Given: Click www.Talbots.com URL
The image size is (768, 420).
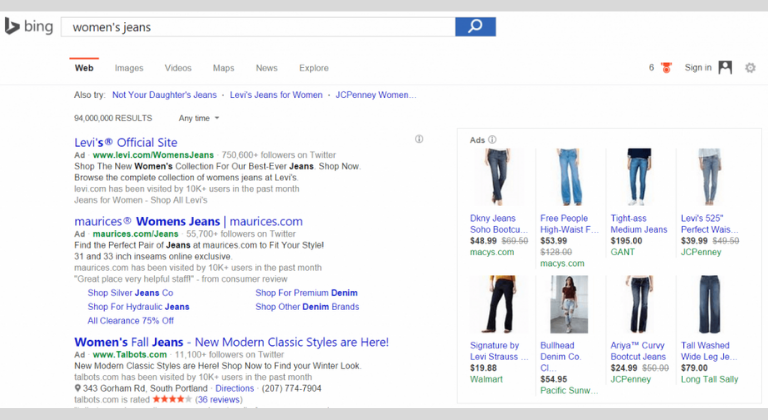Looking at the screenshot, I should pos(130,354).
